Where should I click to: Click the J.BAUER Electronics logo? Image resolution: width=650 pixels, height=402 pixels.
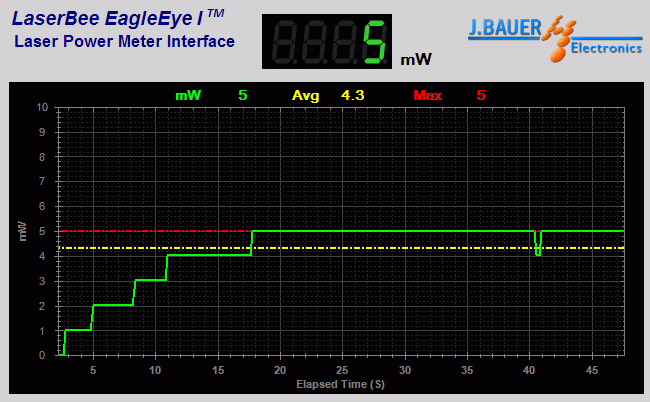pos(555,39)
